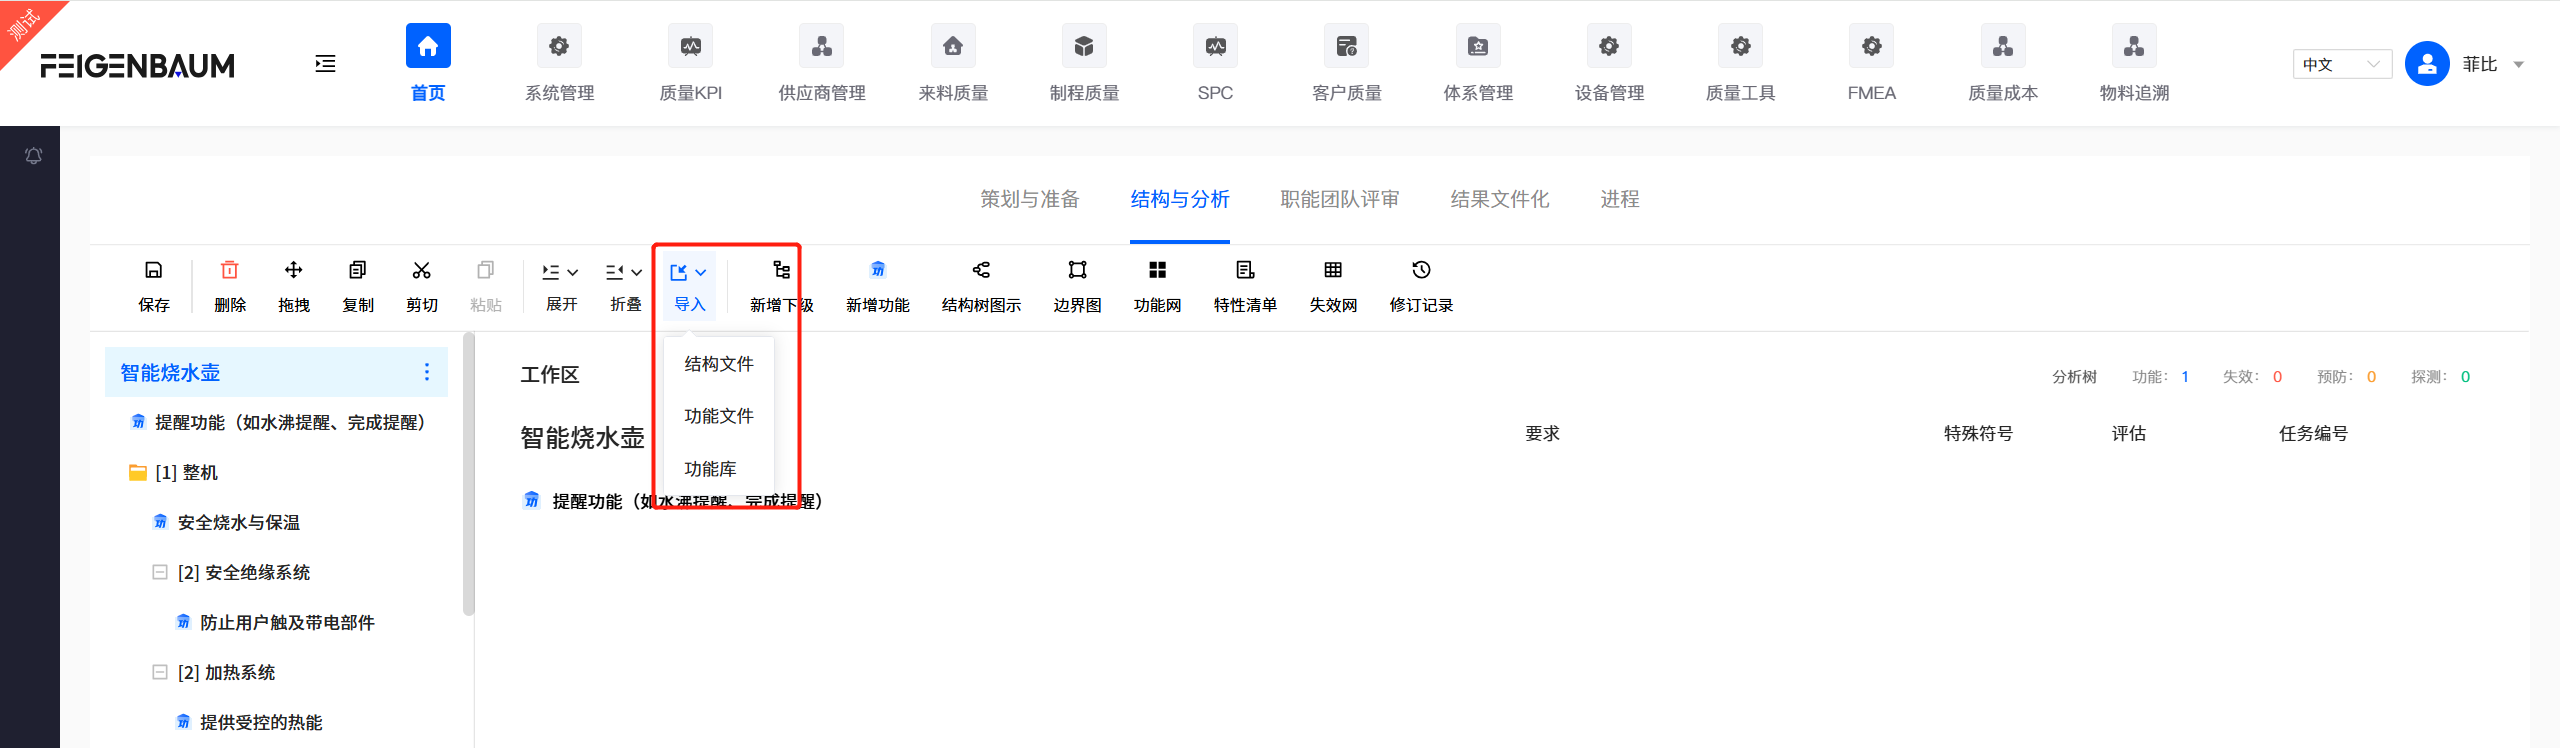The width and height of the screenshot is (2560, 748).
Task: Click the 剪切 cut toolbar button
Action: [422, 286]
